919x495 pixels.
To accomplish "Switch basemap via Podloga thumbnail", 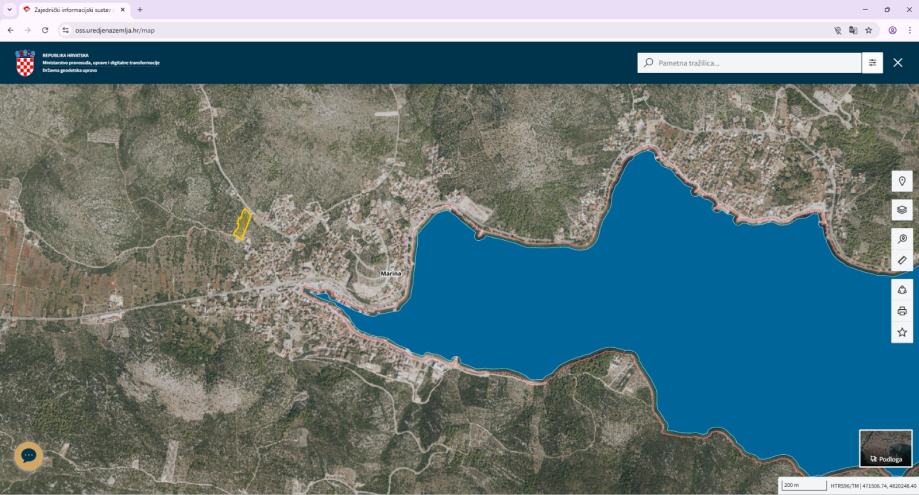I will point(885,448).
